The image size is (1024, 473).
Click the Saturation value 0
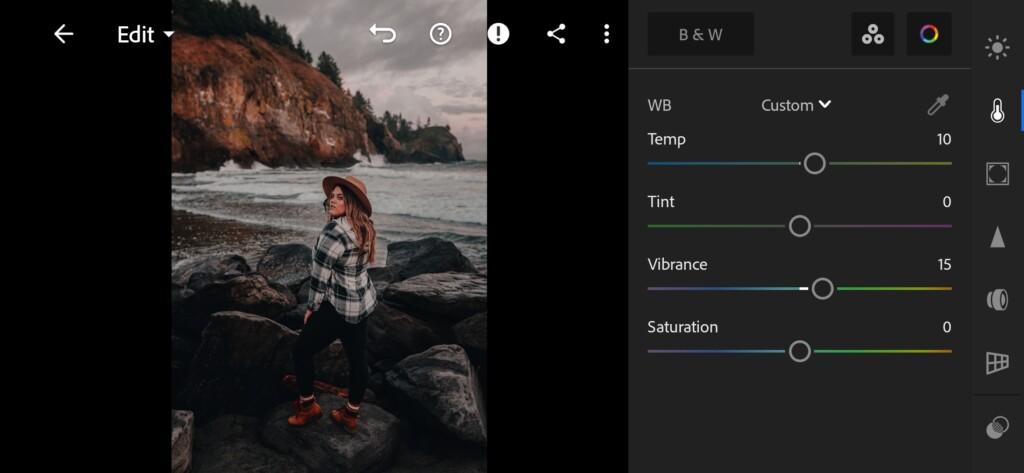pos(947,327)
